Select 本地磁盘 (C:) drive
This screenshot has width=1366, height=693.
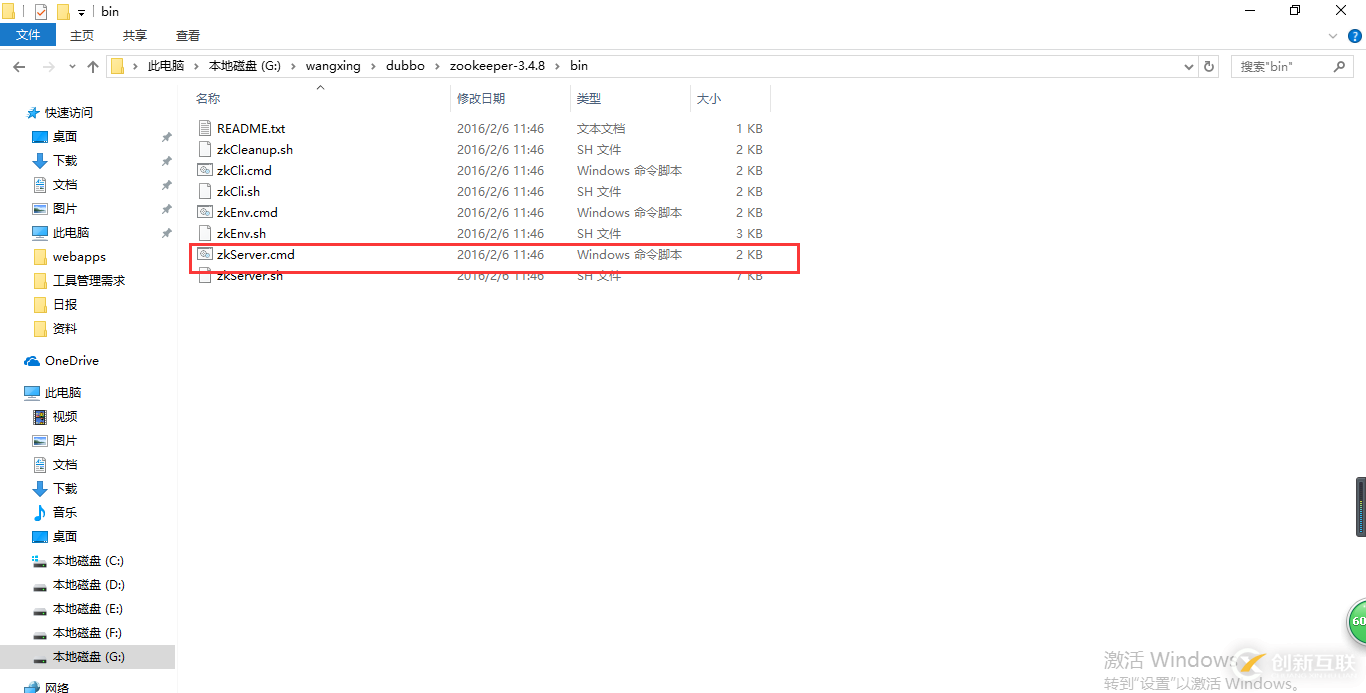[88, 561]
